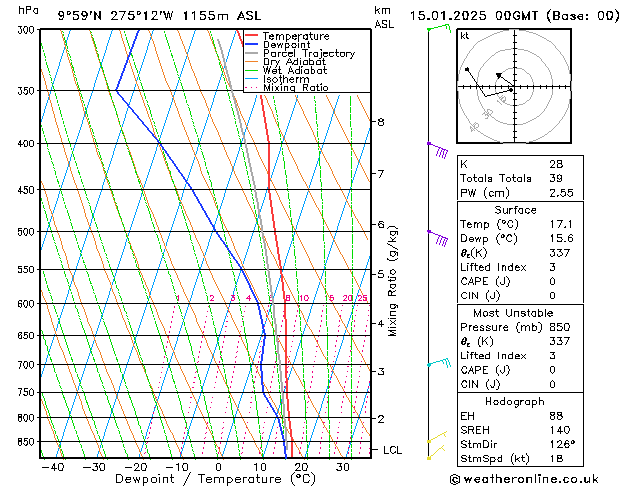Click the 2 km altitude tick label
629x486 pixels.
click(381, 419)
